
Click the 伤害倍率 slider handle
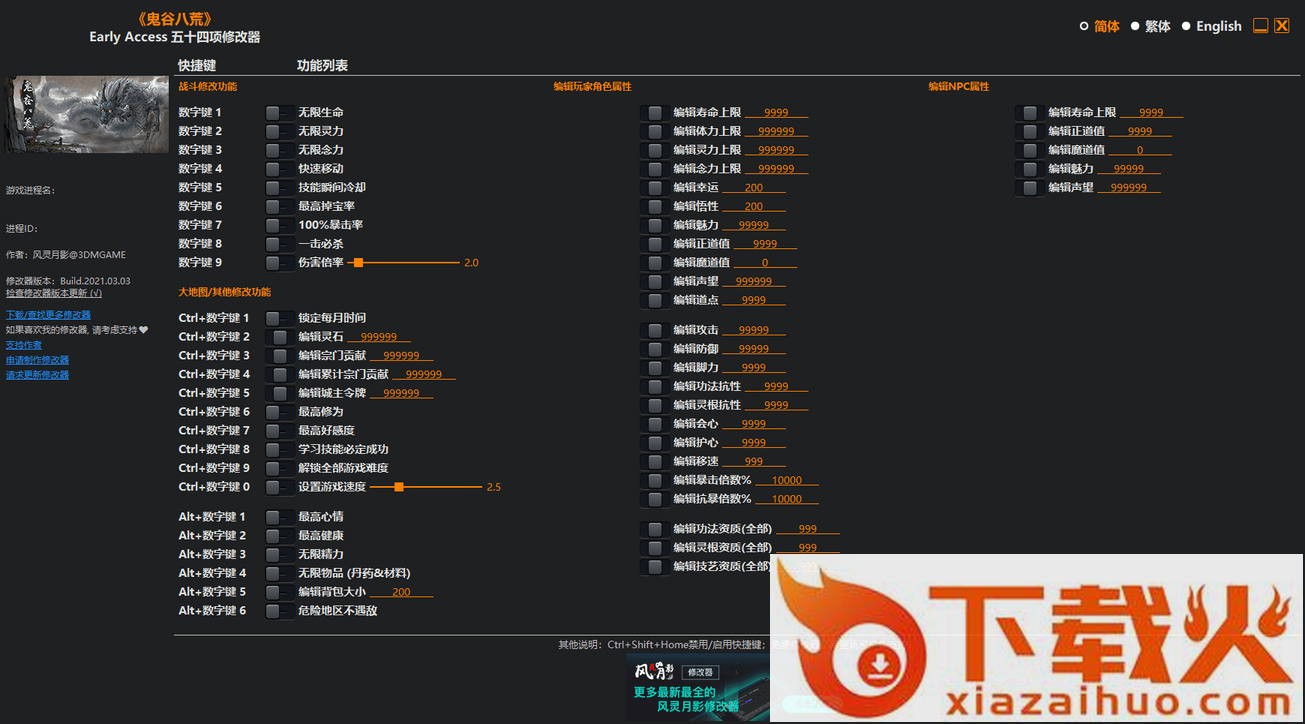358,263
